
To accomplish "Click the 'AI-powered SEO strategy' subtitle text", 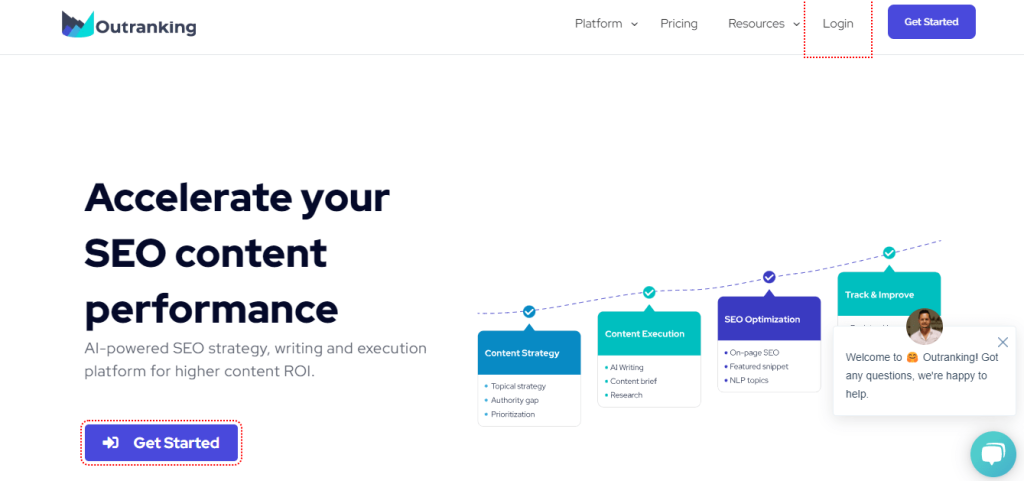I will pyautogui.click(x=255, y=360).
